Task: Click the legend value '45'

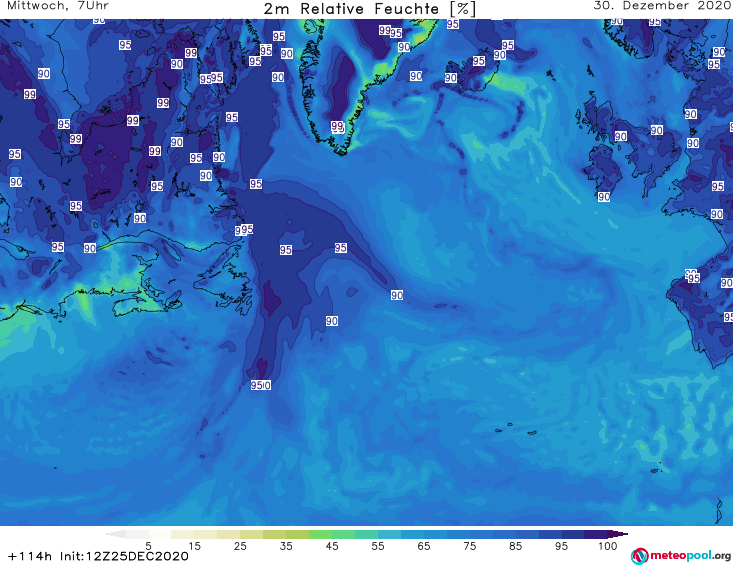Action: tap(332, 546)
